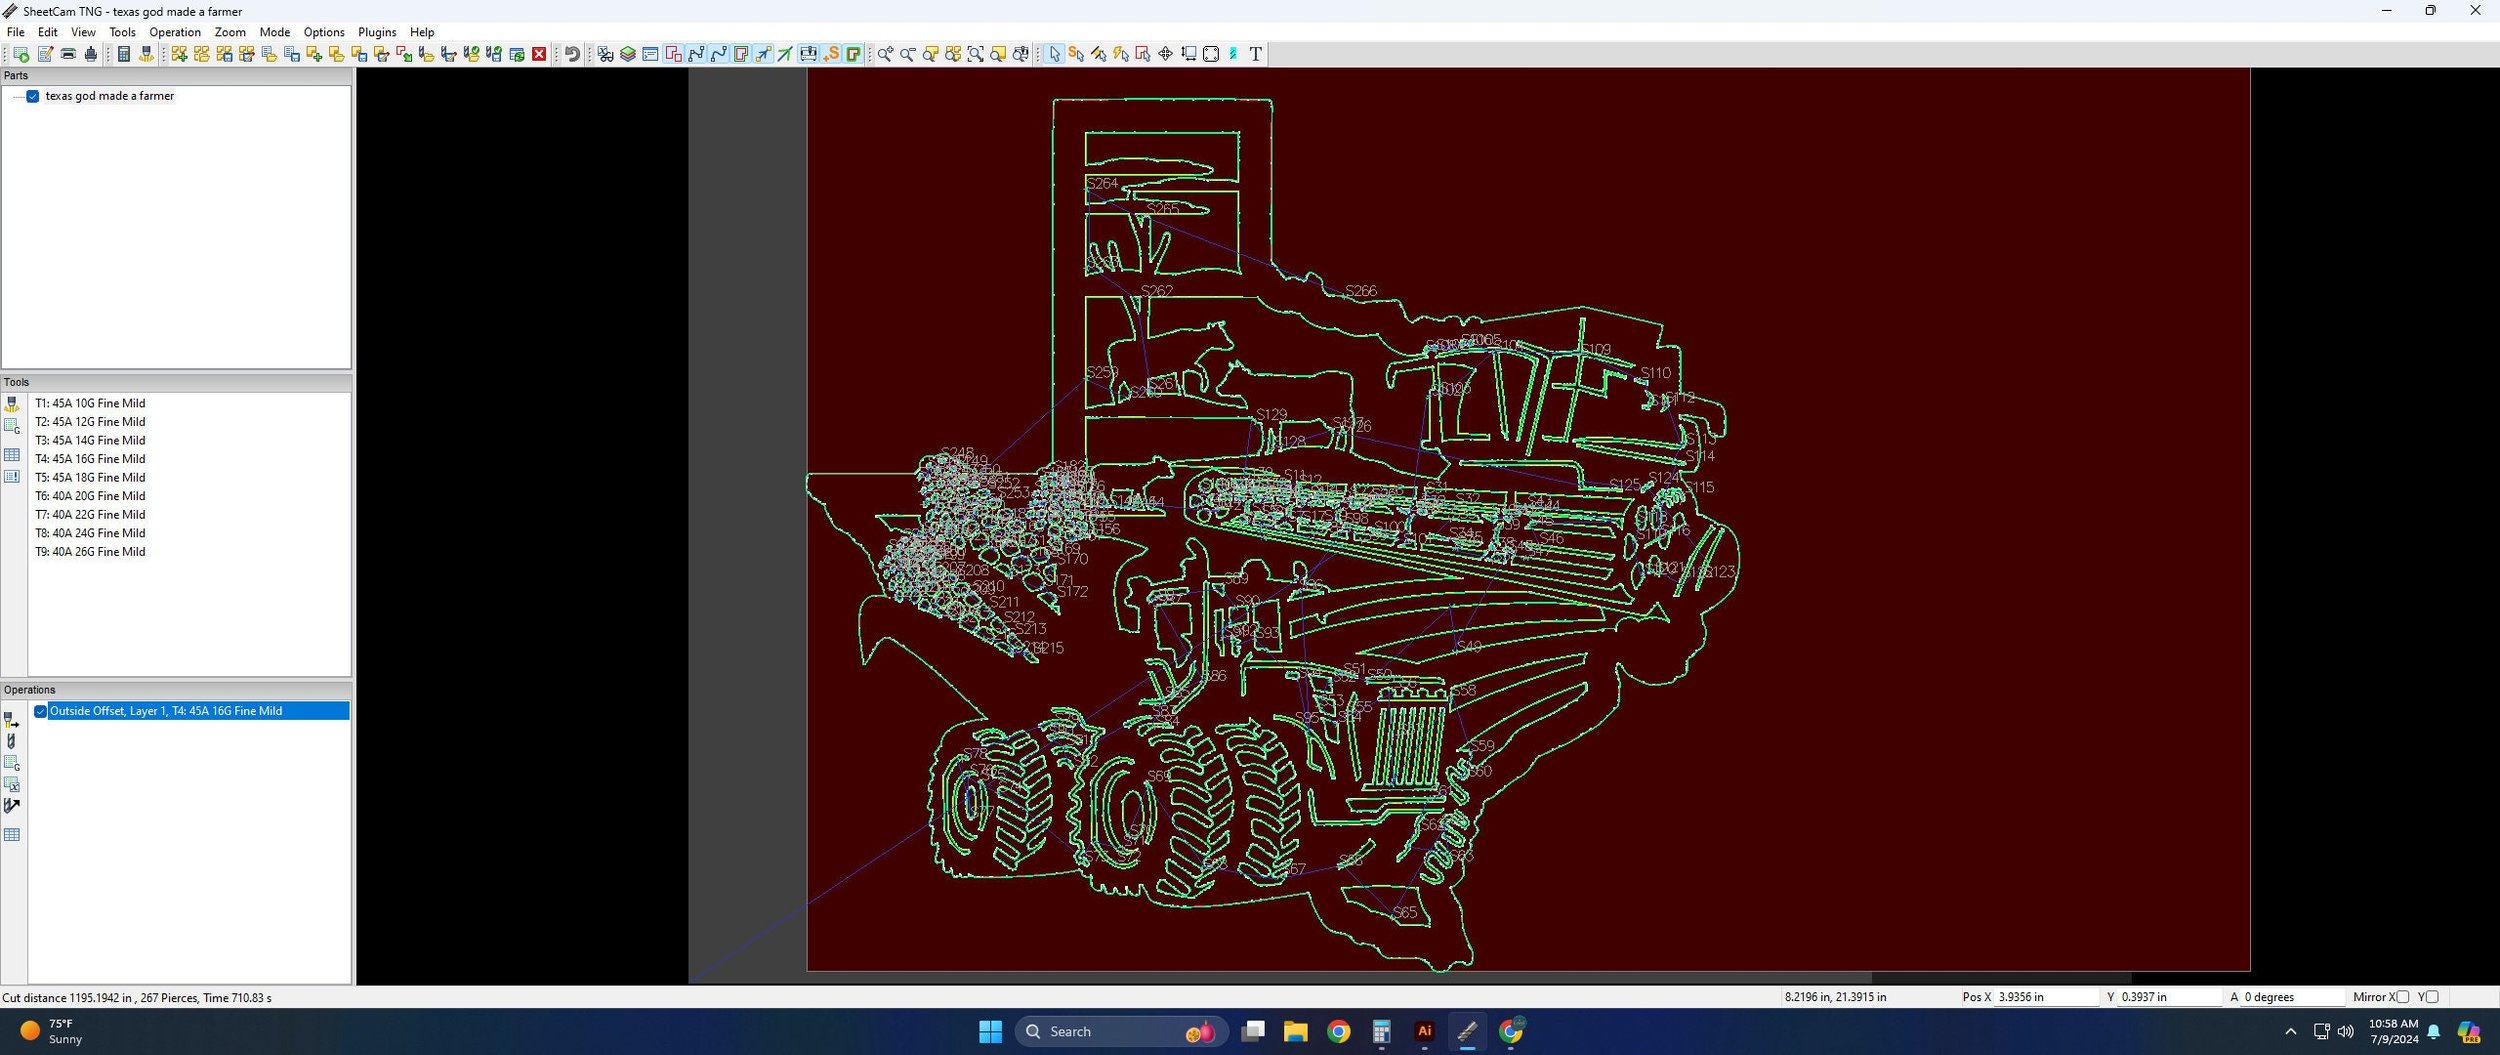Open the Mode menu
Screen dimensions: 2500x1055
(275, 32)
